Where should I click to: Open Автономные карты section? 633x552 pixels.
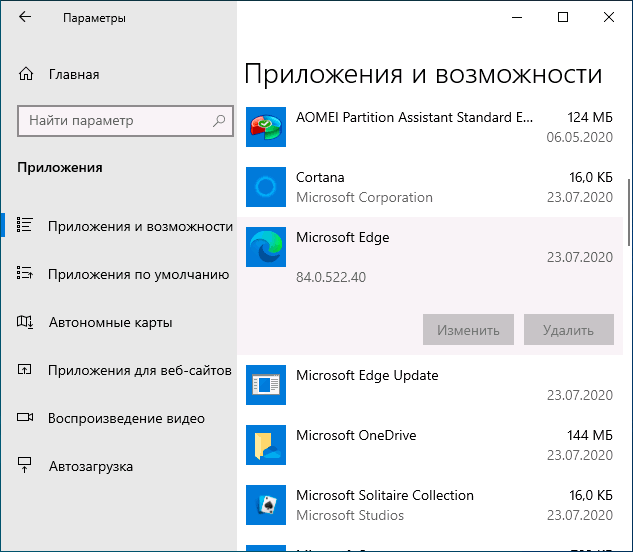tap(111, 322)
